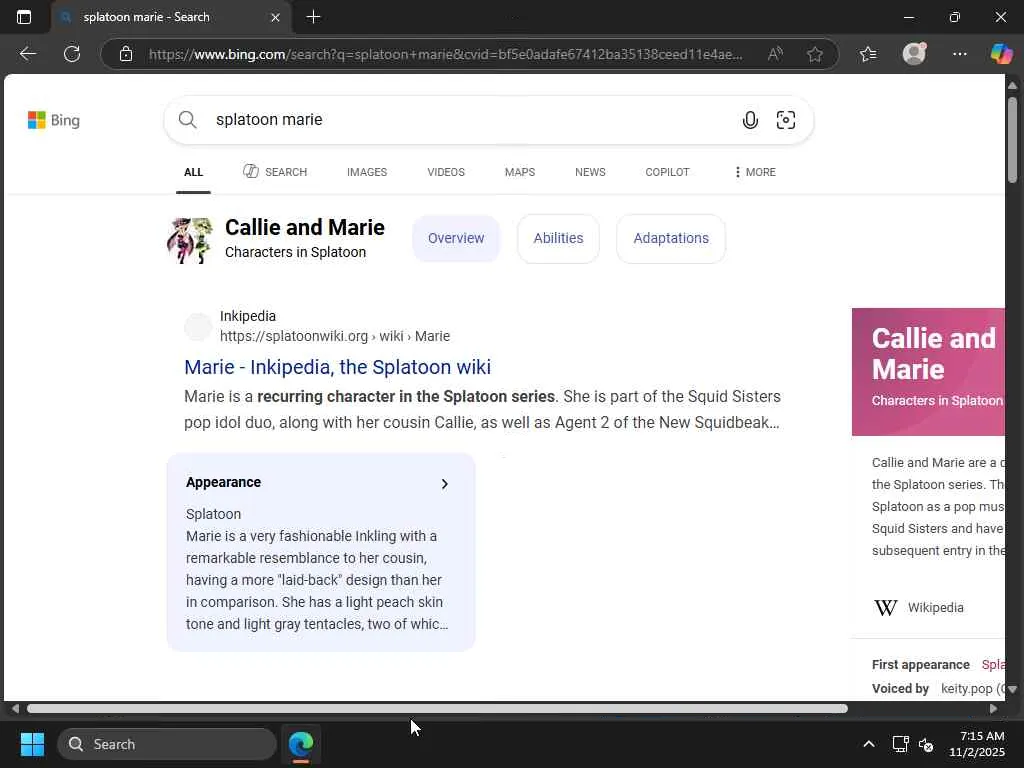Viewport: 1024px width, 768px height.
Task: Open the Callie and Marie thumbnail image
Action: (190, 240)
